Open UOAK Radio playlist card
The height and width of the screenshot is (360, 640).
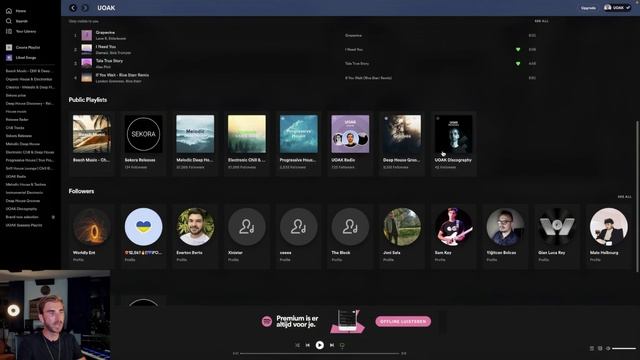[x=350, y=143]
